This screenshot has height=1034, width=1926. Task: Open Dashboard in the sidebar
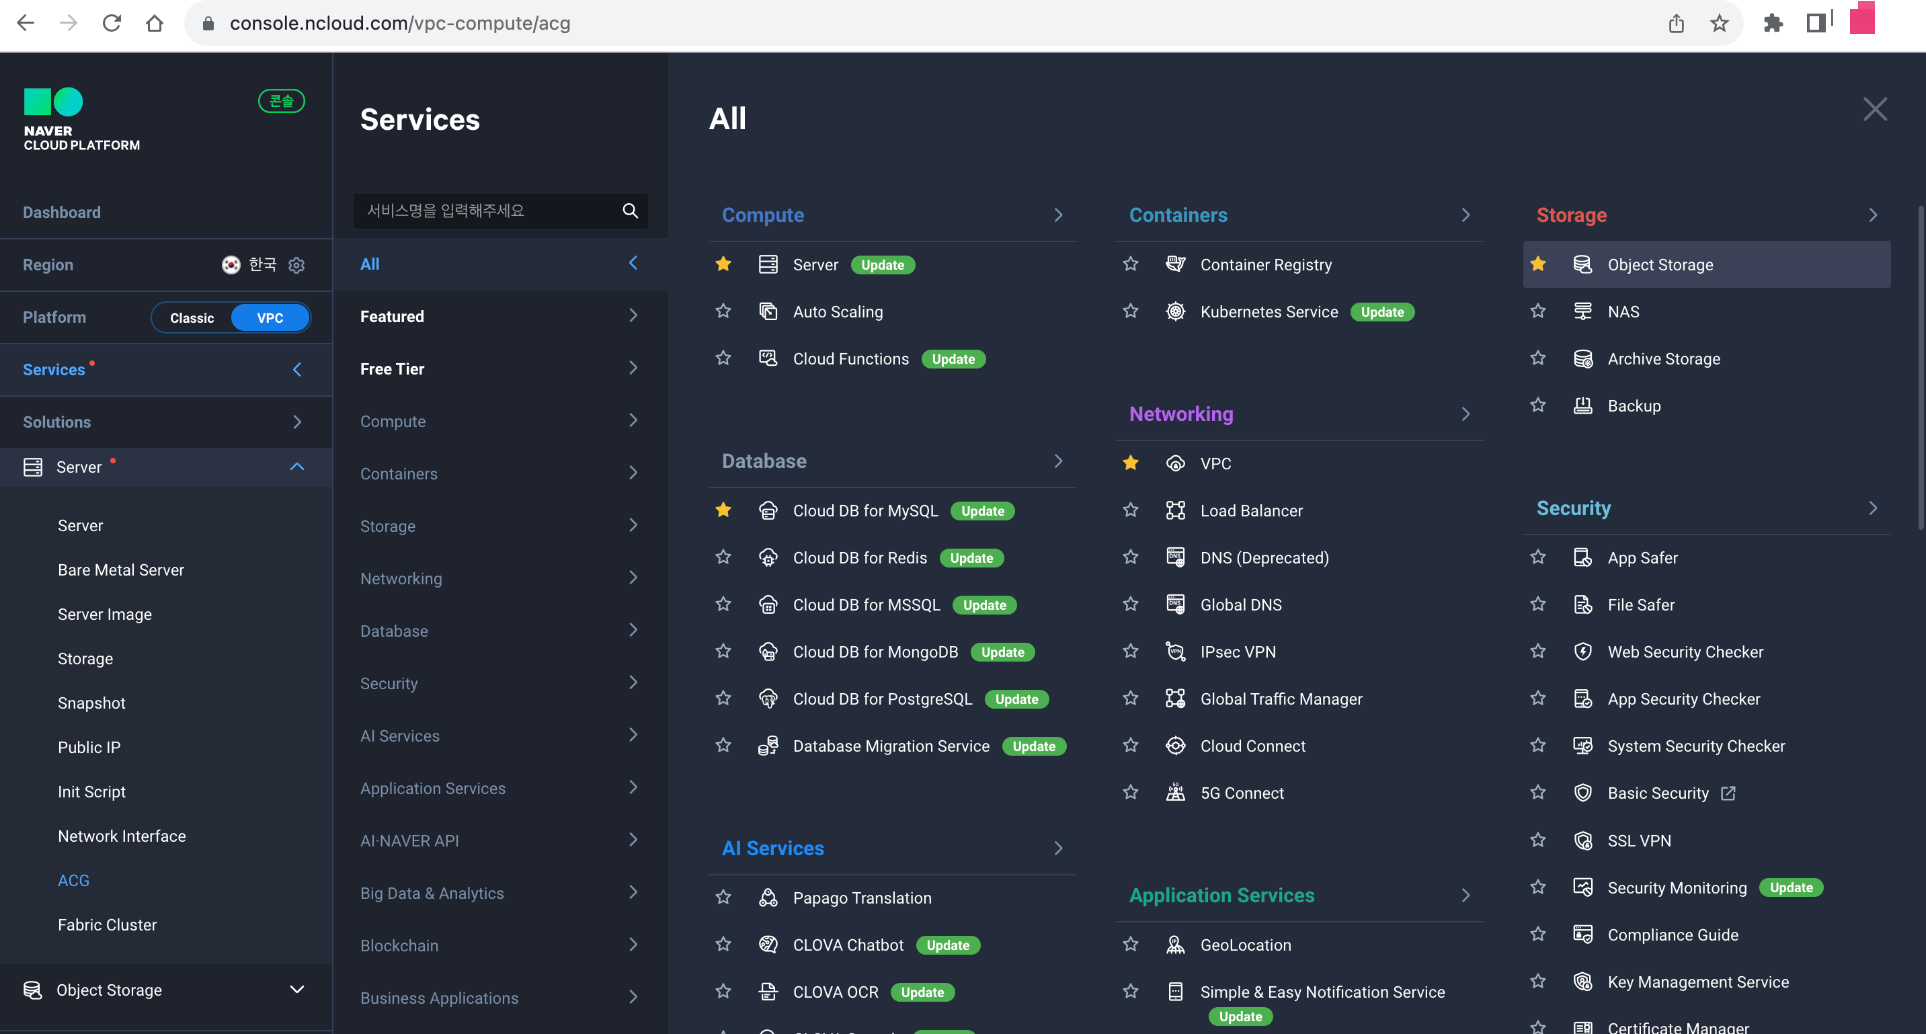click(x=62, y=212)
